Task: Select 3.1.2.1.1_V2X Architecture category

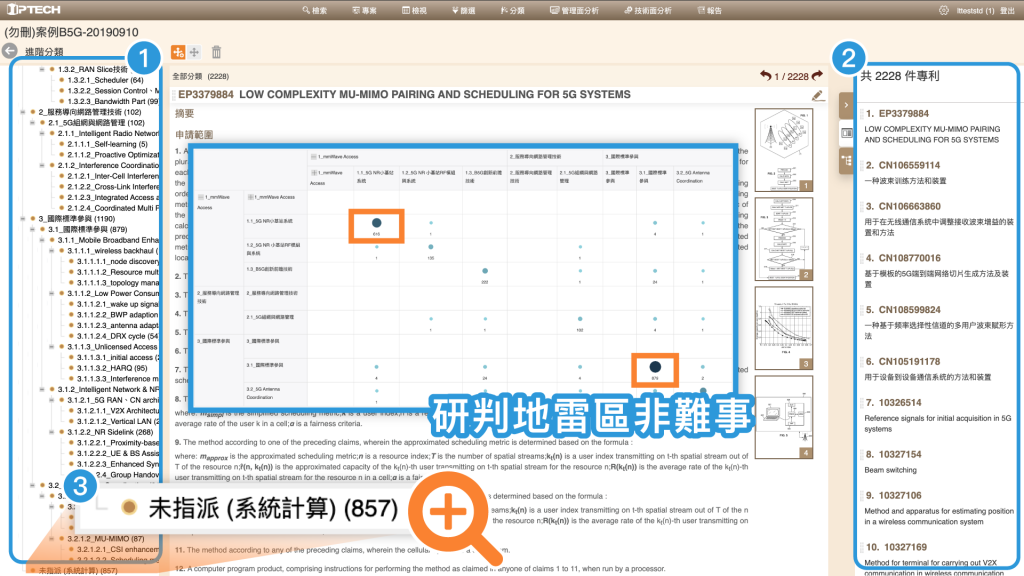Action: coord(118,410)
